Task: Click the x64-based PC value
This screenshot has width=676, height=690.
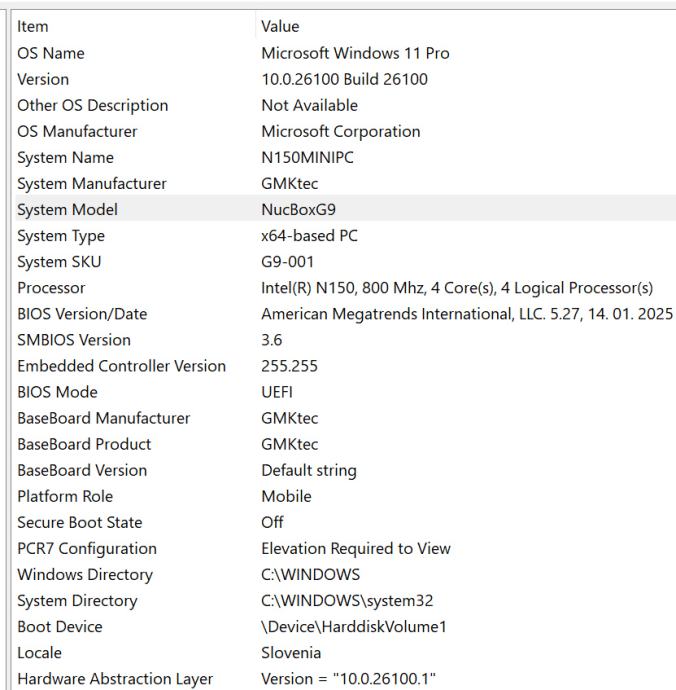Action: pos(309,236)
